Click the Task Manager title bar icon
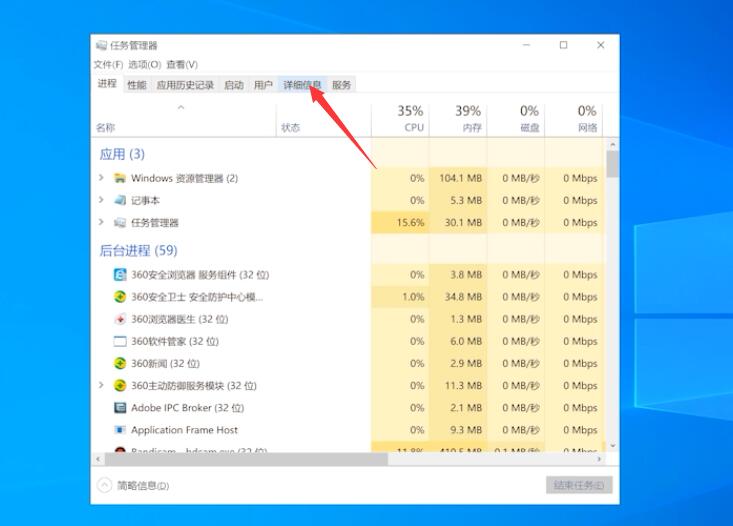733x526 pixels. (101, 45)
